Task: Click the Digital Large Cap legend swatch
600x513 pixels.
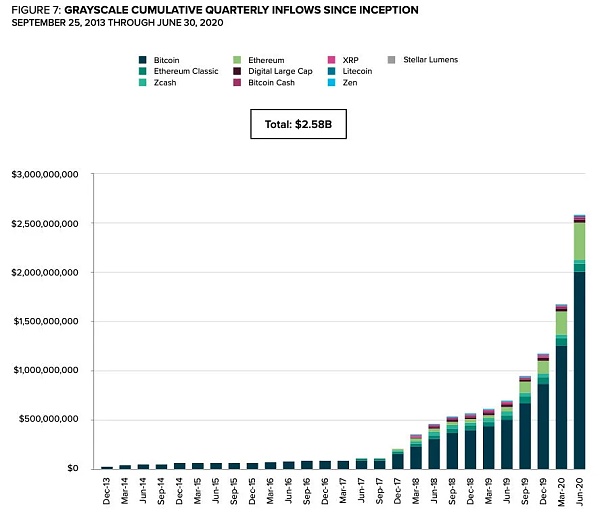Action: [237, 71]
